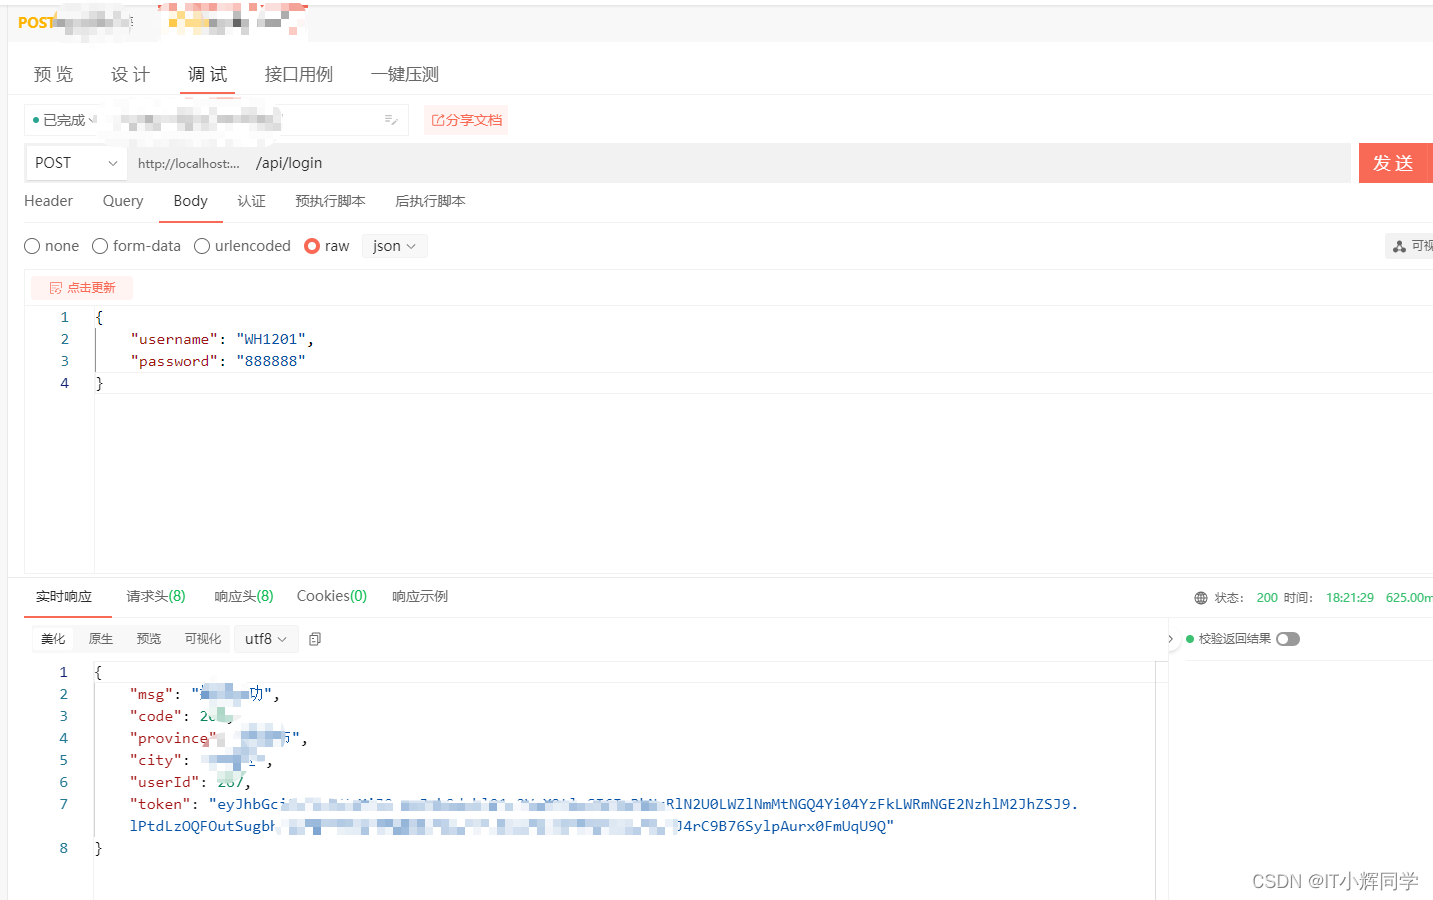This screenshot has width=1433, height=900.
Task: Click the 分享文档 share button
Action: click(466, 120)
